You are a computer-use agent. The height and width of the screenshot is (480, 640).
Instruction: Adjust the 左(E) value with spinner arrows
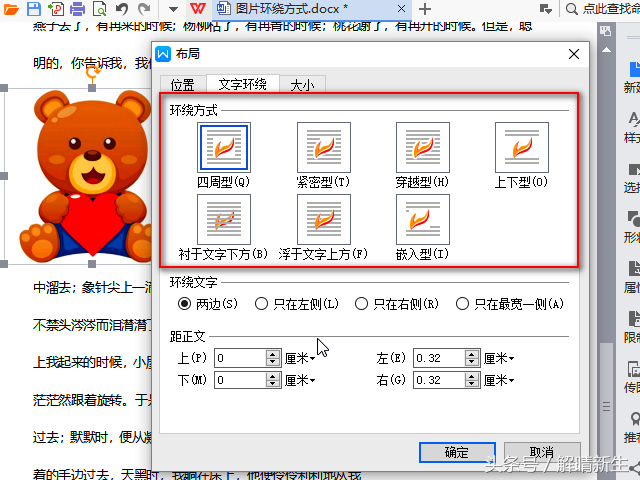pos(472,358)
